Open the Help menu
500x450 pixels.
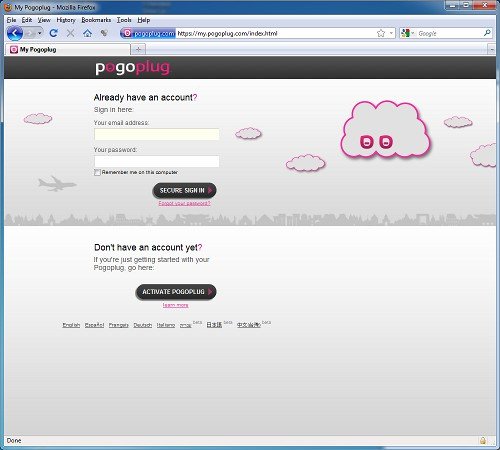pyautogui.click(x=144, y=20)
